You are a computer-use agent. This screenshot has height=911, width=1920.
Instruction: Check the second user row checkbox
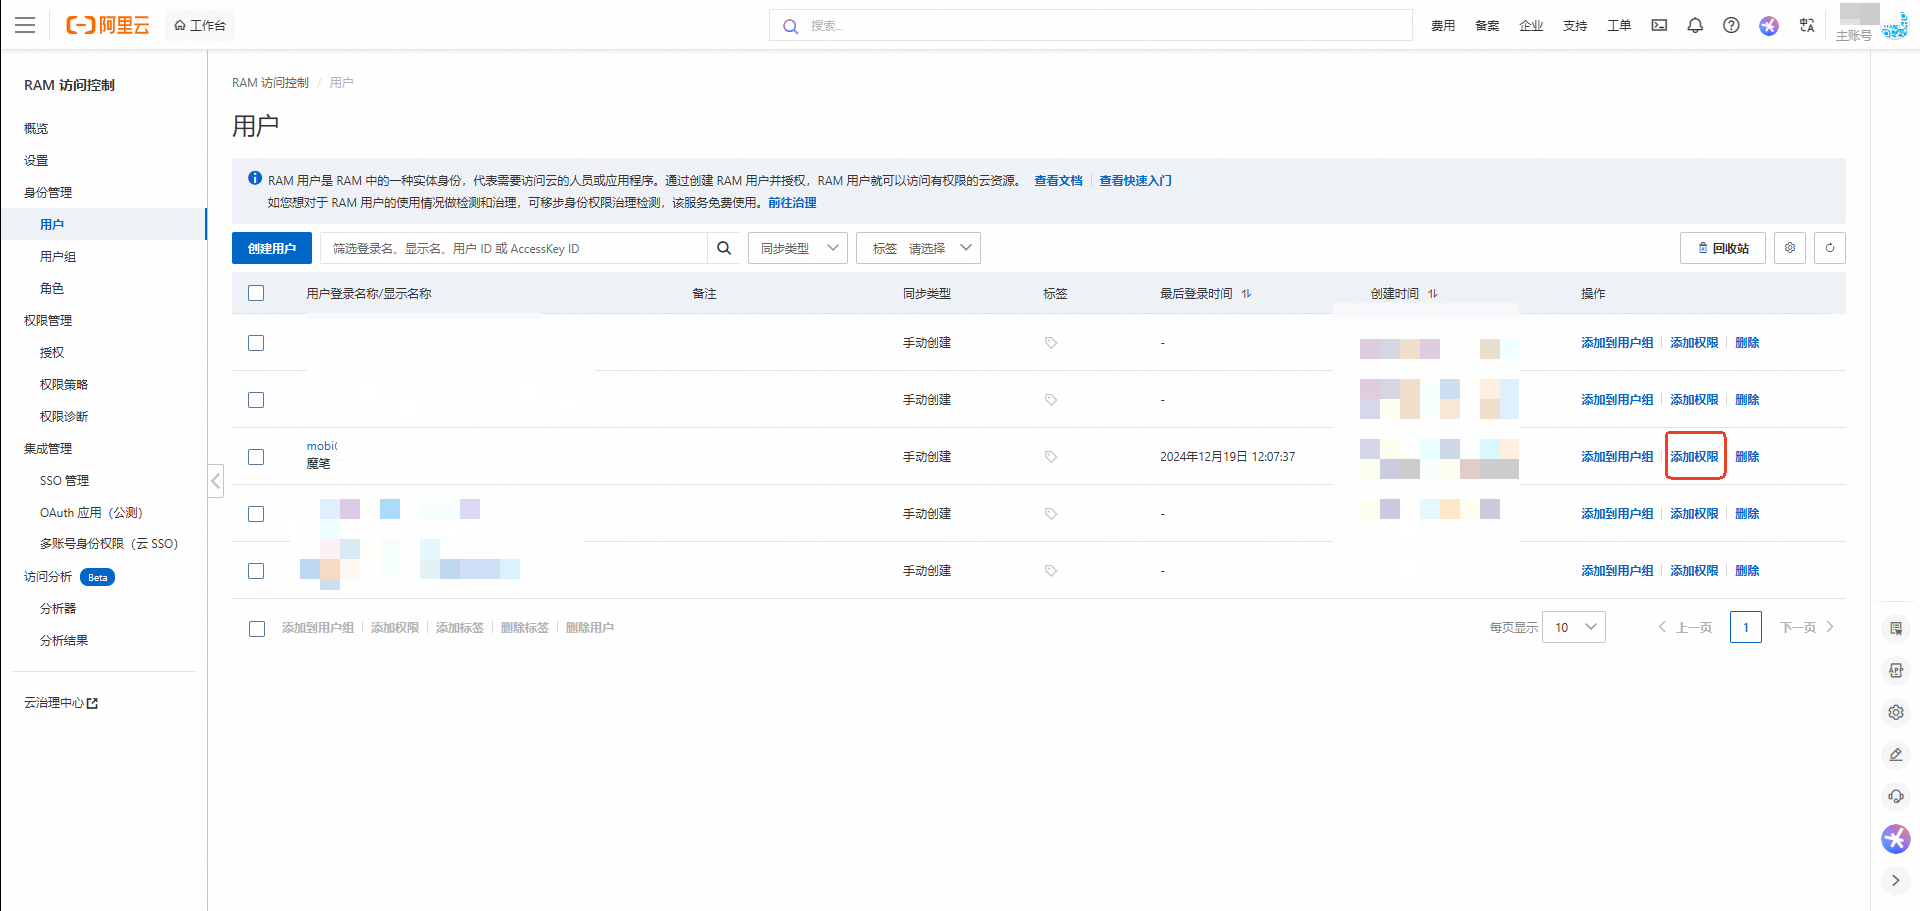[x=256, y=400]
